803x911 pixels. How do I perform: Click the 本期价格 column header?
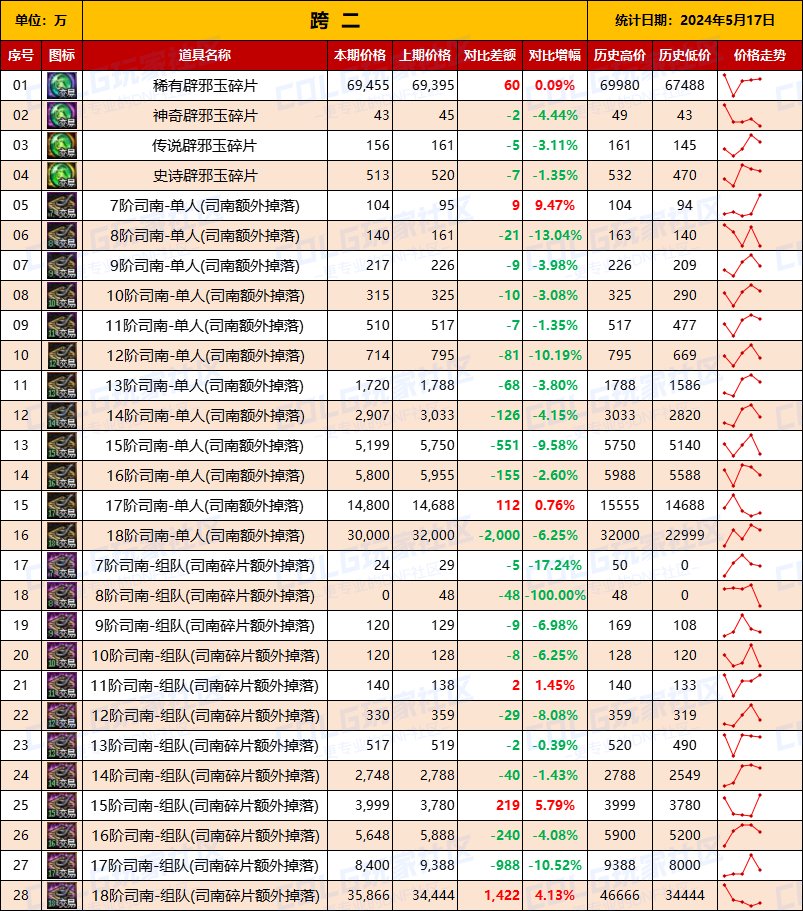tap(360, 55)
